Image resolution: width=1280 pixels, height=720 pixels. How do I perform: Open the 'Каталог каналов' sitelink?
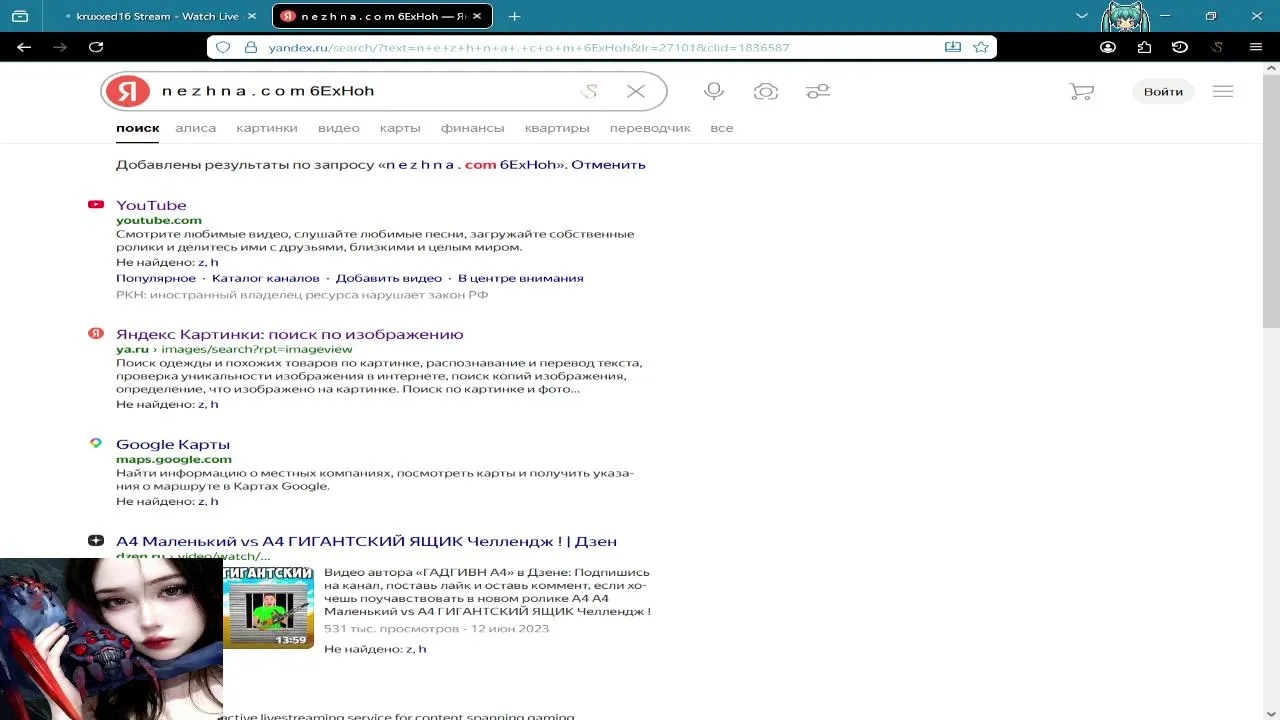tap(266, 278)
